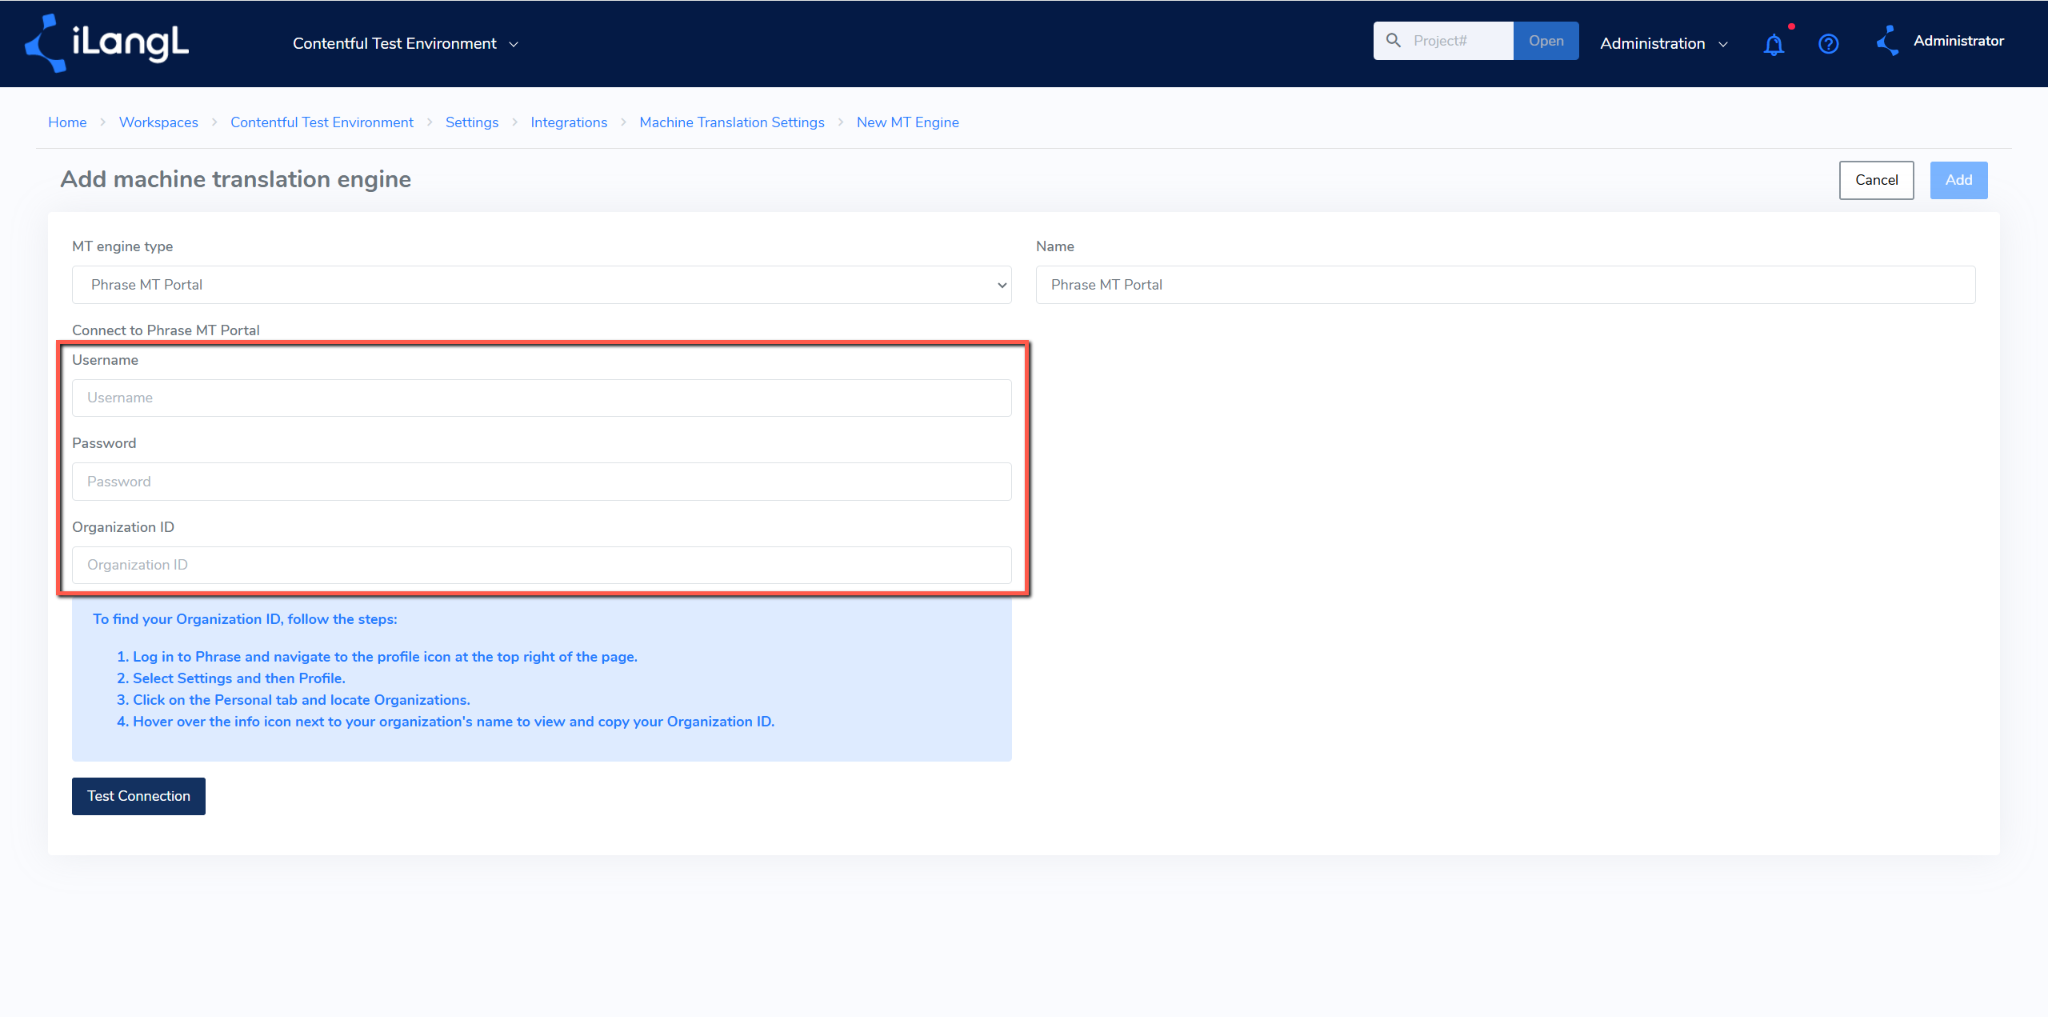Image resolution: width=2048 pixels, height=1017 pixels.
Task: Click step 'Log in to Phrase and navigate'
Action: click(x=385, y=657)
